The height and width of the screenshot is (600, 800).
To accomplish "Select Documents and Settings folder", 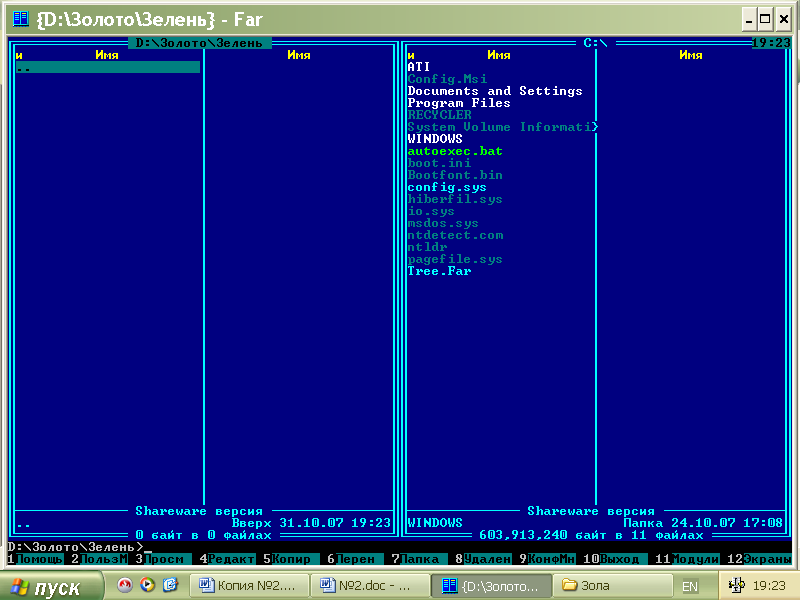I will click(495, 91).
